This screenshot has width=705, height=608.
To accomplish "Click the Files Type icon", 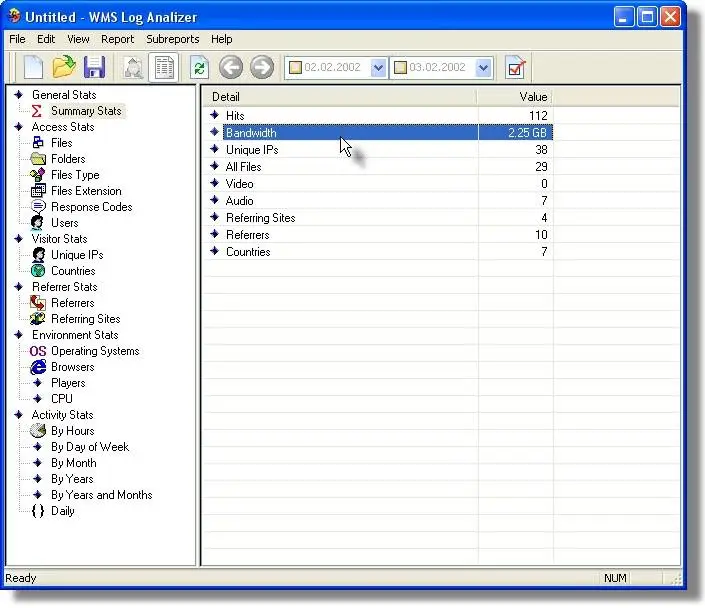I will click(38, 175).
